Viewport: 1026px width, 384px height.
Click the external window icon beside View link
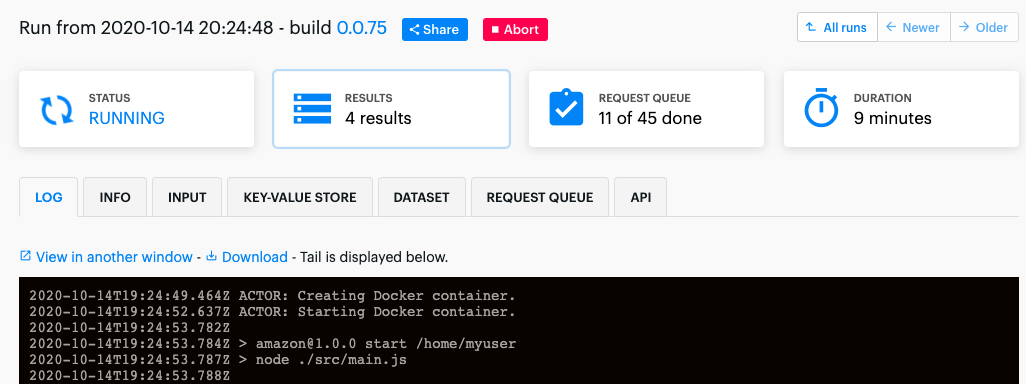26,256
